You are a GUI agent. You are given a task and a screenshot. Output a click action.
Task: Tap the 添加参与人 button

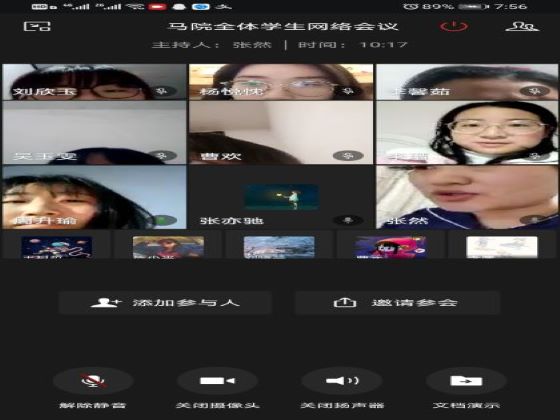click(x=165, y=303)
